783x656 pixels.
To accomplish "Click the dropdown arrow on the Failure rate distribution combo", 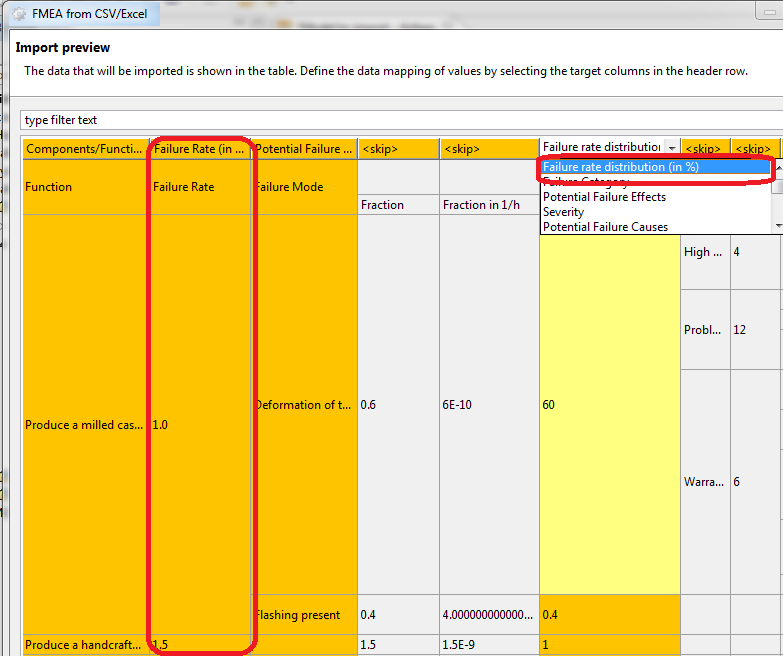I will point(671,148).
